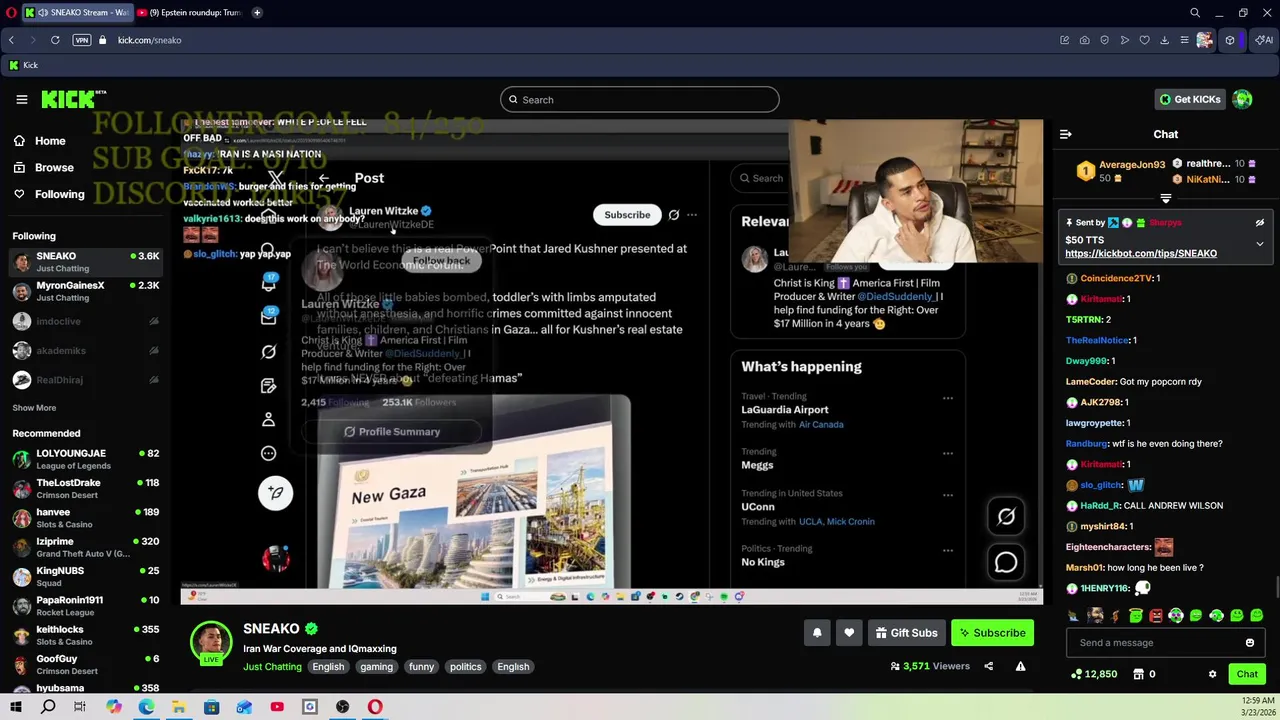Toggle stream notifications with the bell button
Screen dimensions: 1280x720
click(817, 633)
